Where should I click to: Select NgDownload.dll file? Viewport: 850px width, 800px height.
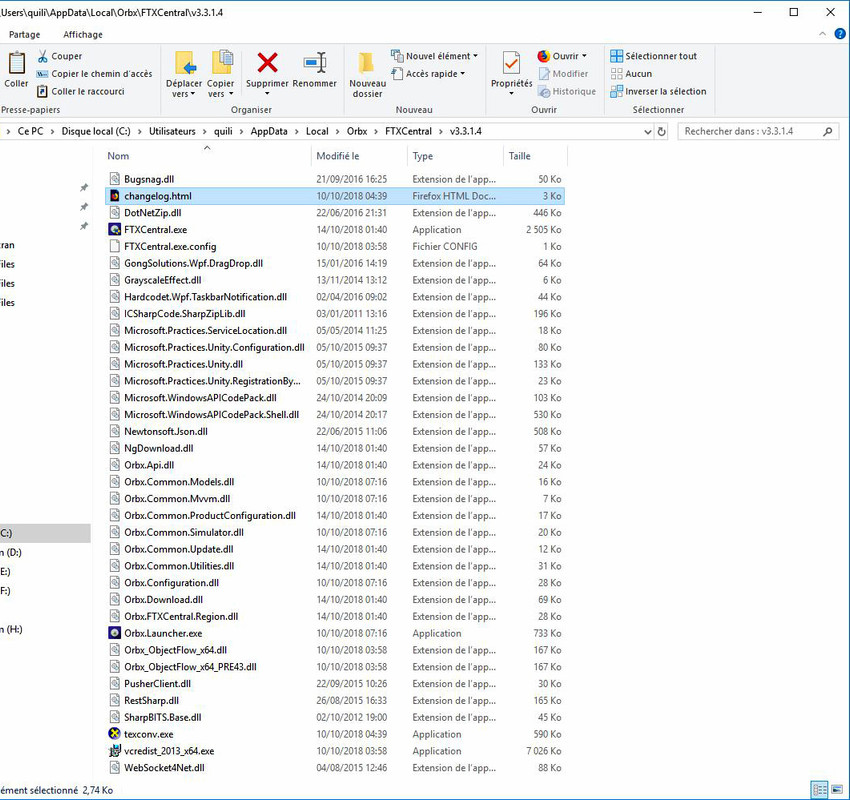click(x=159, y=448)
